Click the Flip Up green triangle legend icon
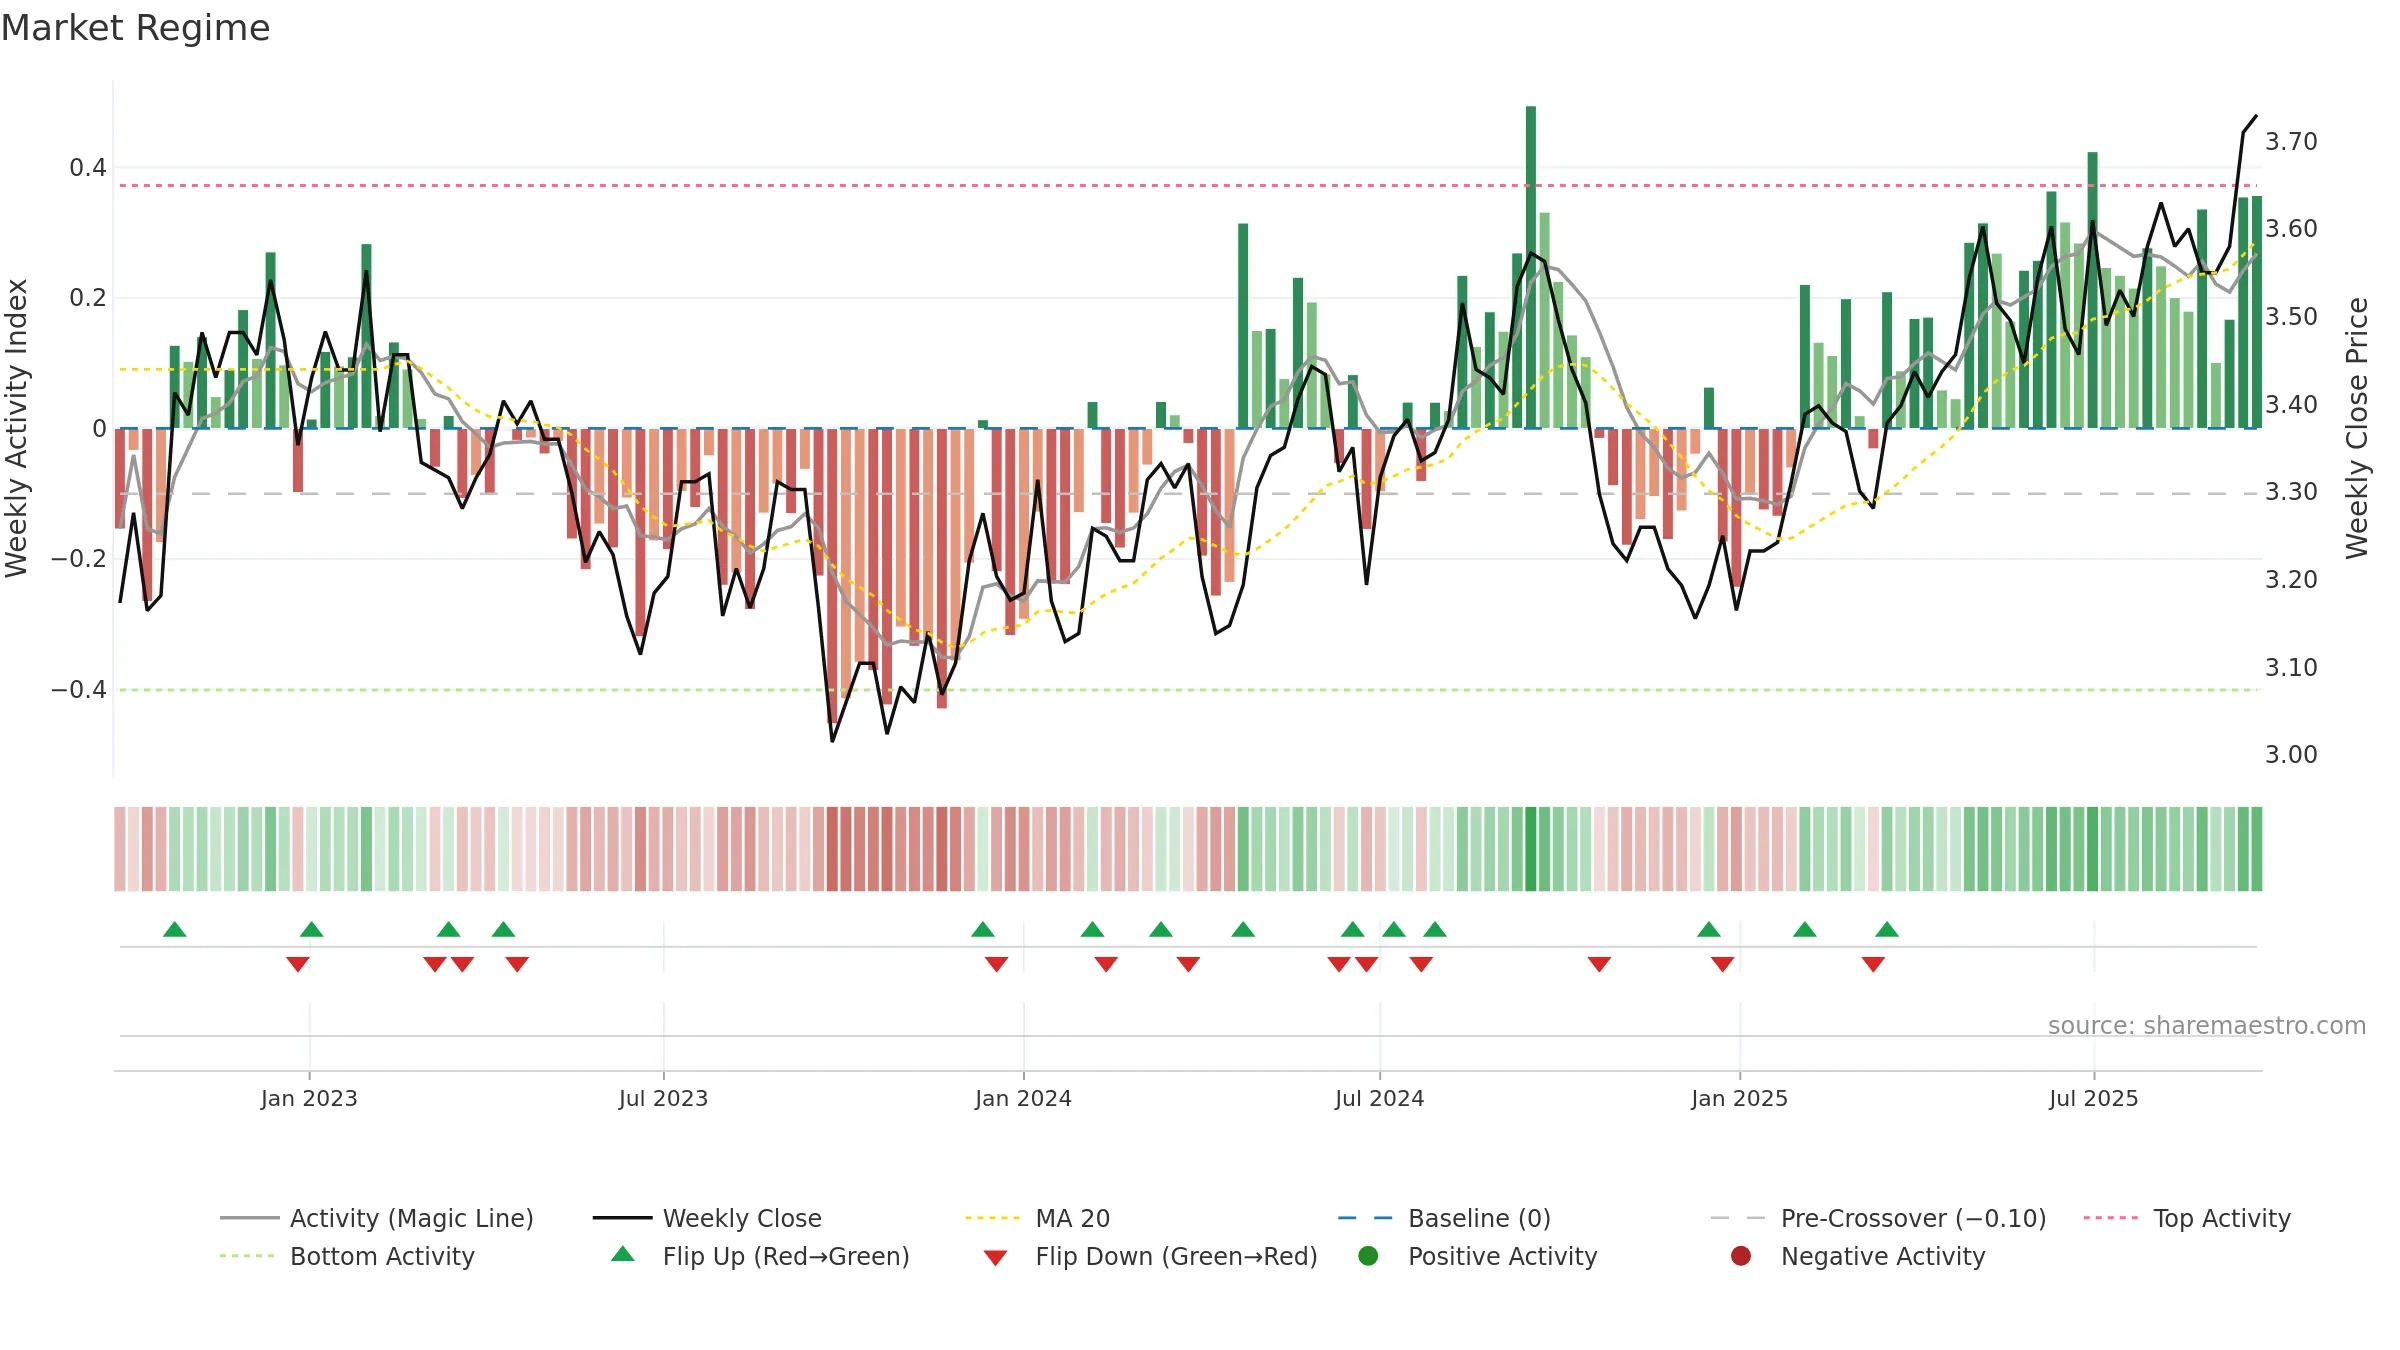The height and width of the screenshot is (1350, 2400). 623,1254
